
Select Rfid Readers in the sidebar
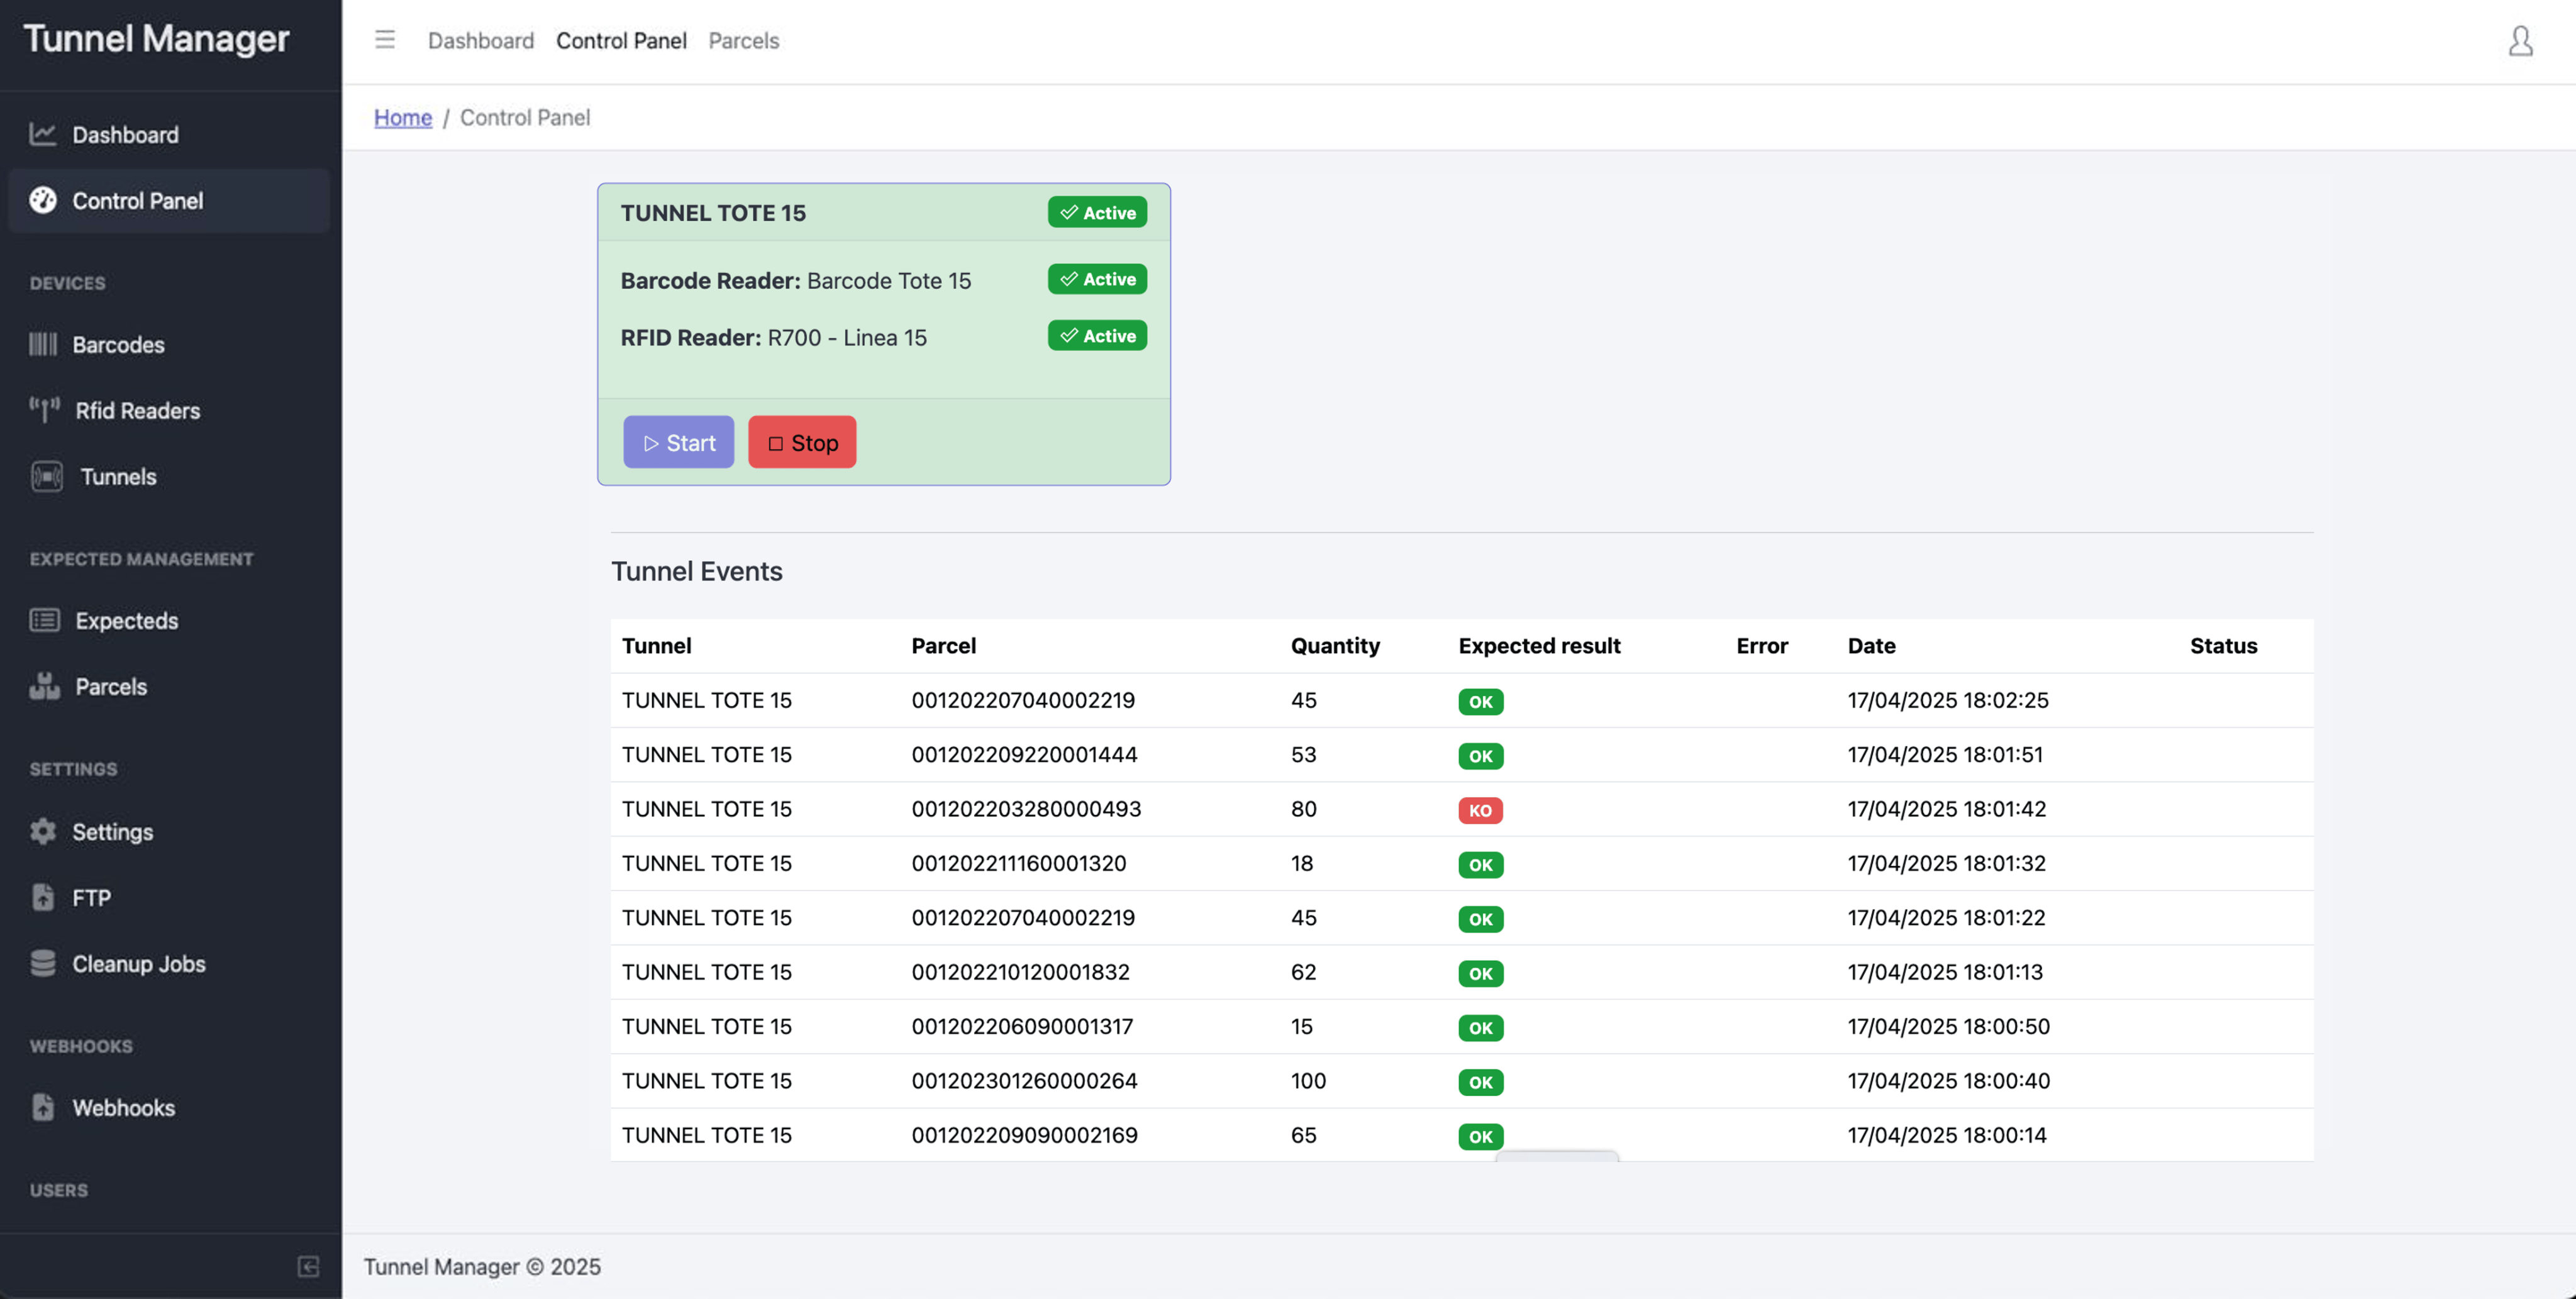[x=168, y=410]
